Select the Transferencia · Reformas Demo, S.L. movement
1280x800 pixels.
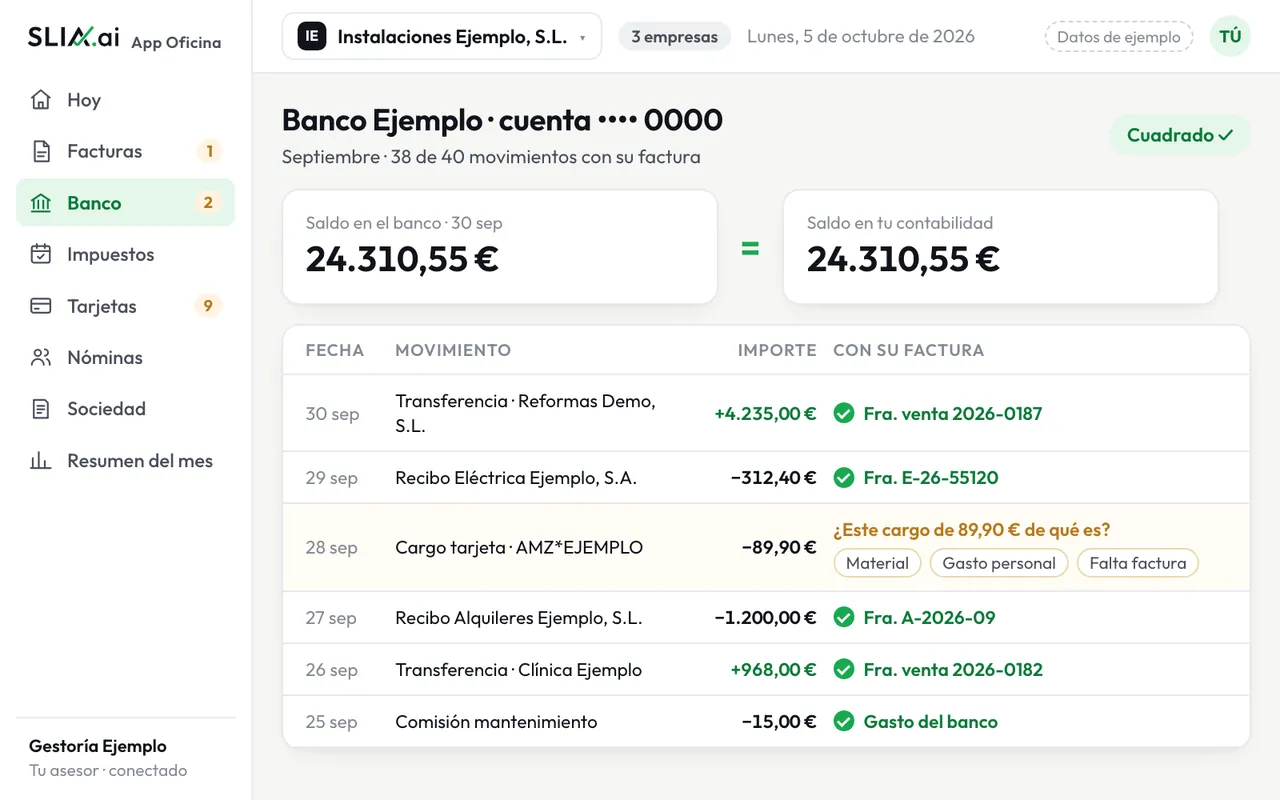[766, 413]
